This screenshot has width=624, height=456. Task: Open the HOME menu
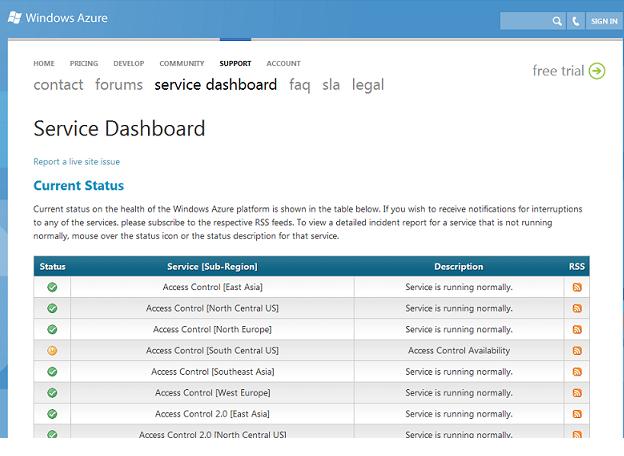[44, 63]
